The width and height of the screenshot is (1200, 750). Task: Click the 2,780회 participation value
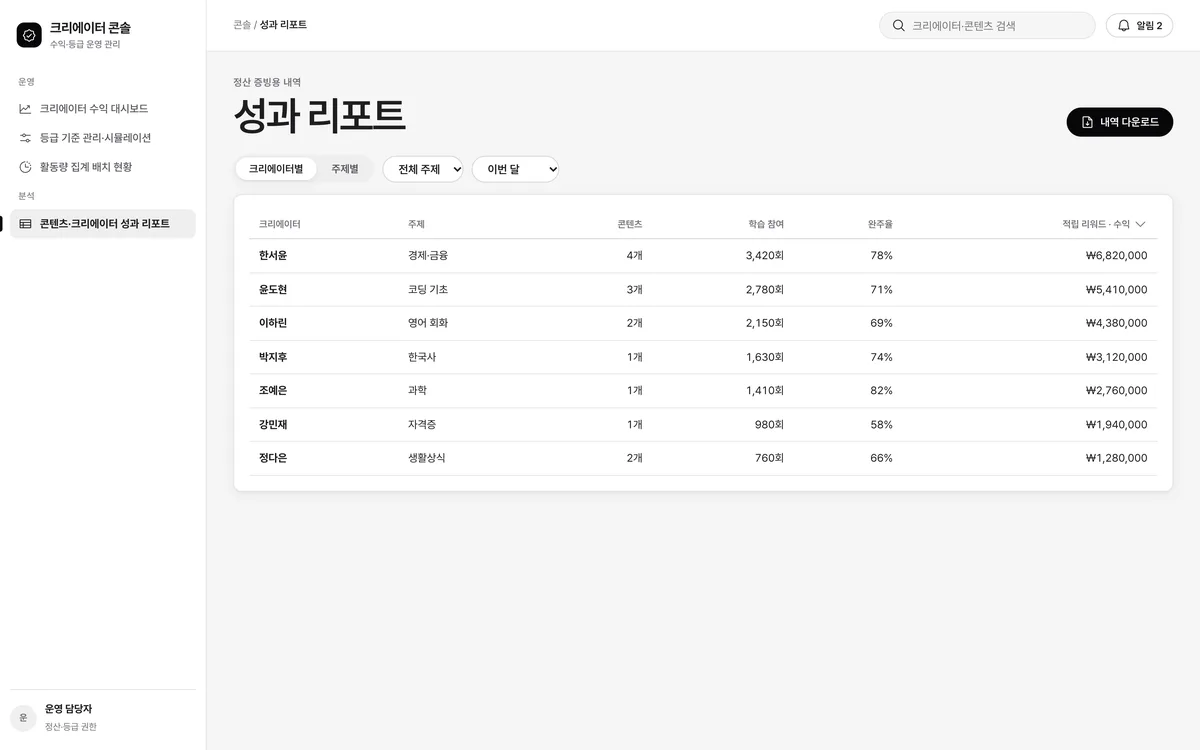(765, 290)
